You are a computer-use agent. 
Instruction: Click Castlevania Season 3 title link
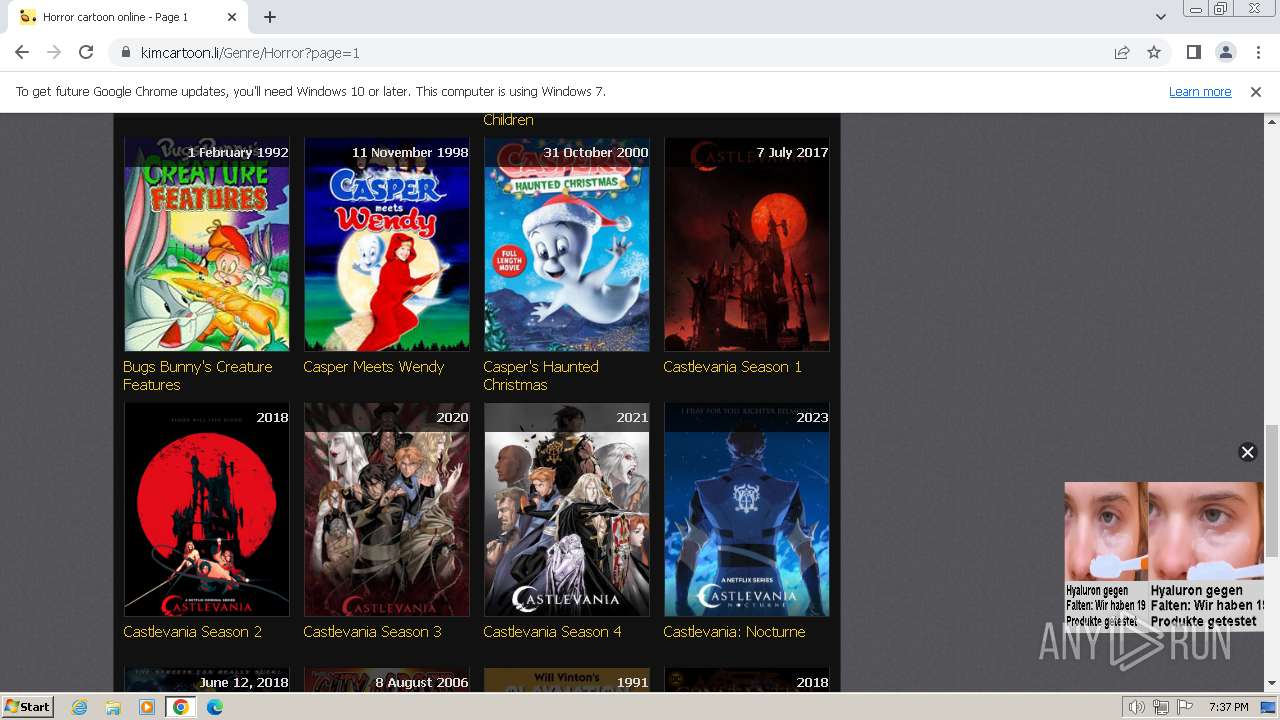tap(373, 632)
